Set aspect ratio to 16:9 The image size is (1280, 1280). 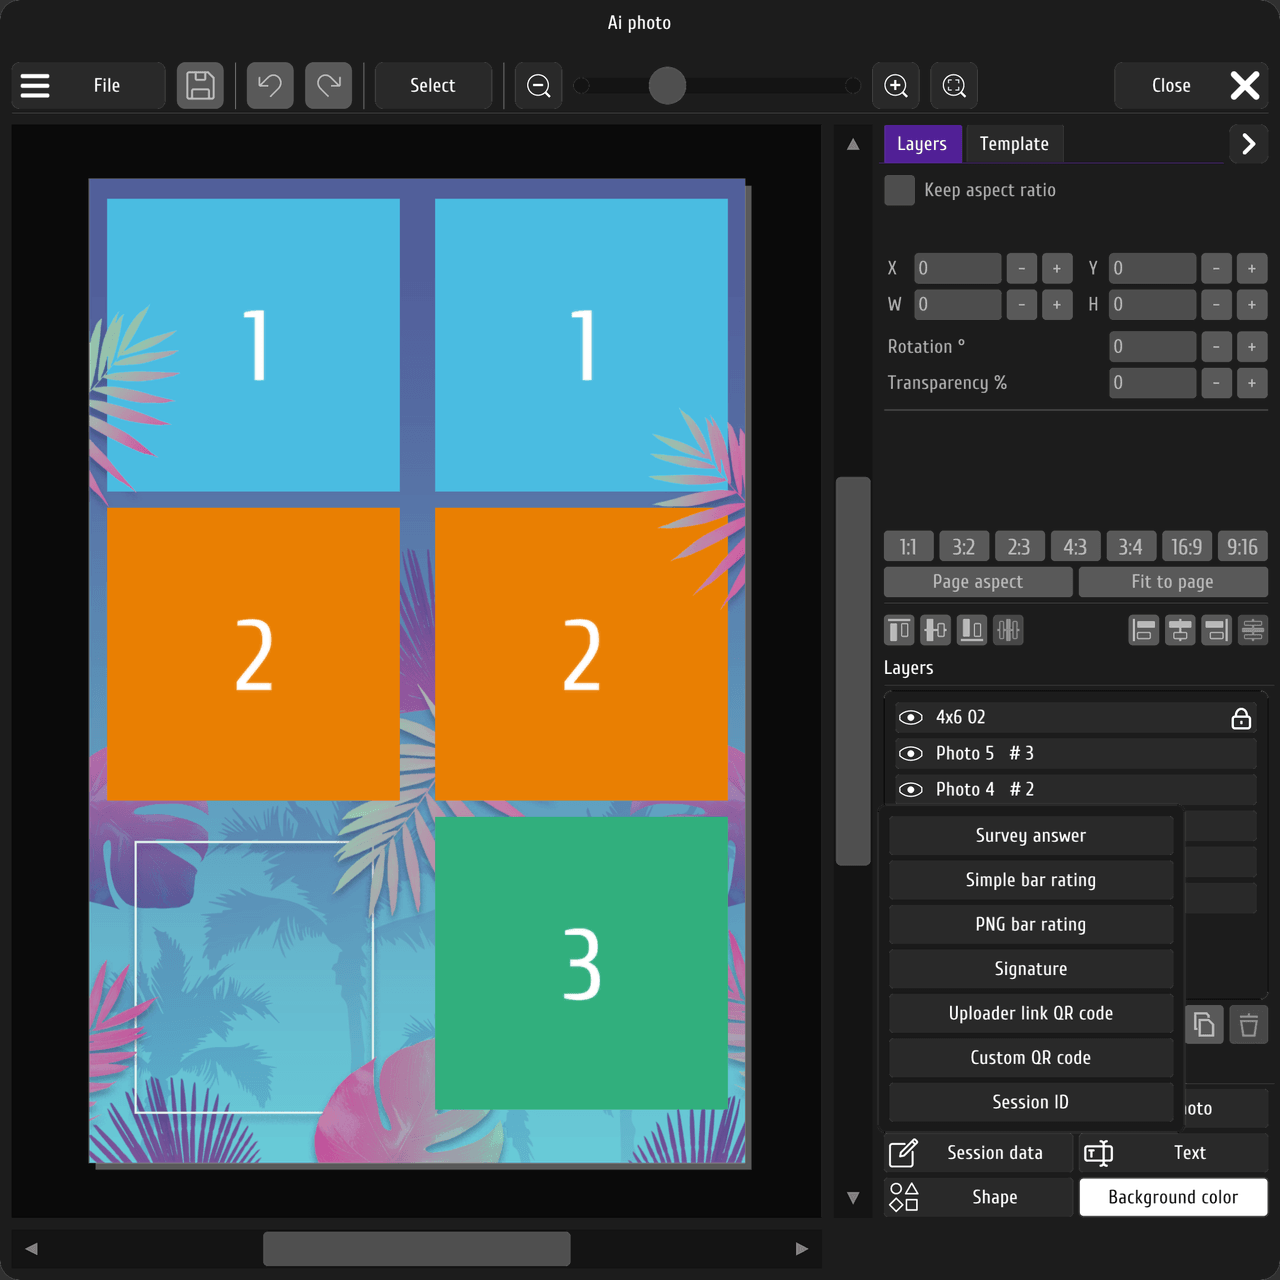tap(1187, 547)
